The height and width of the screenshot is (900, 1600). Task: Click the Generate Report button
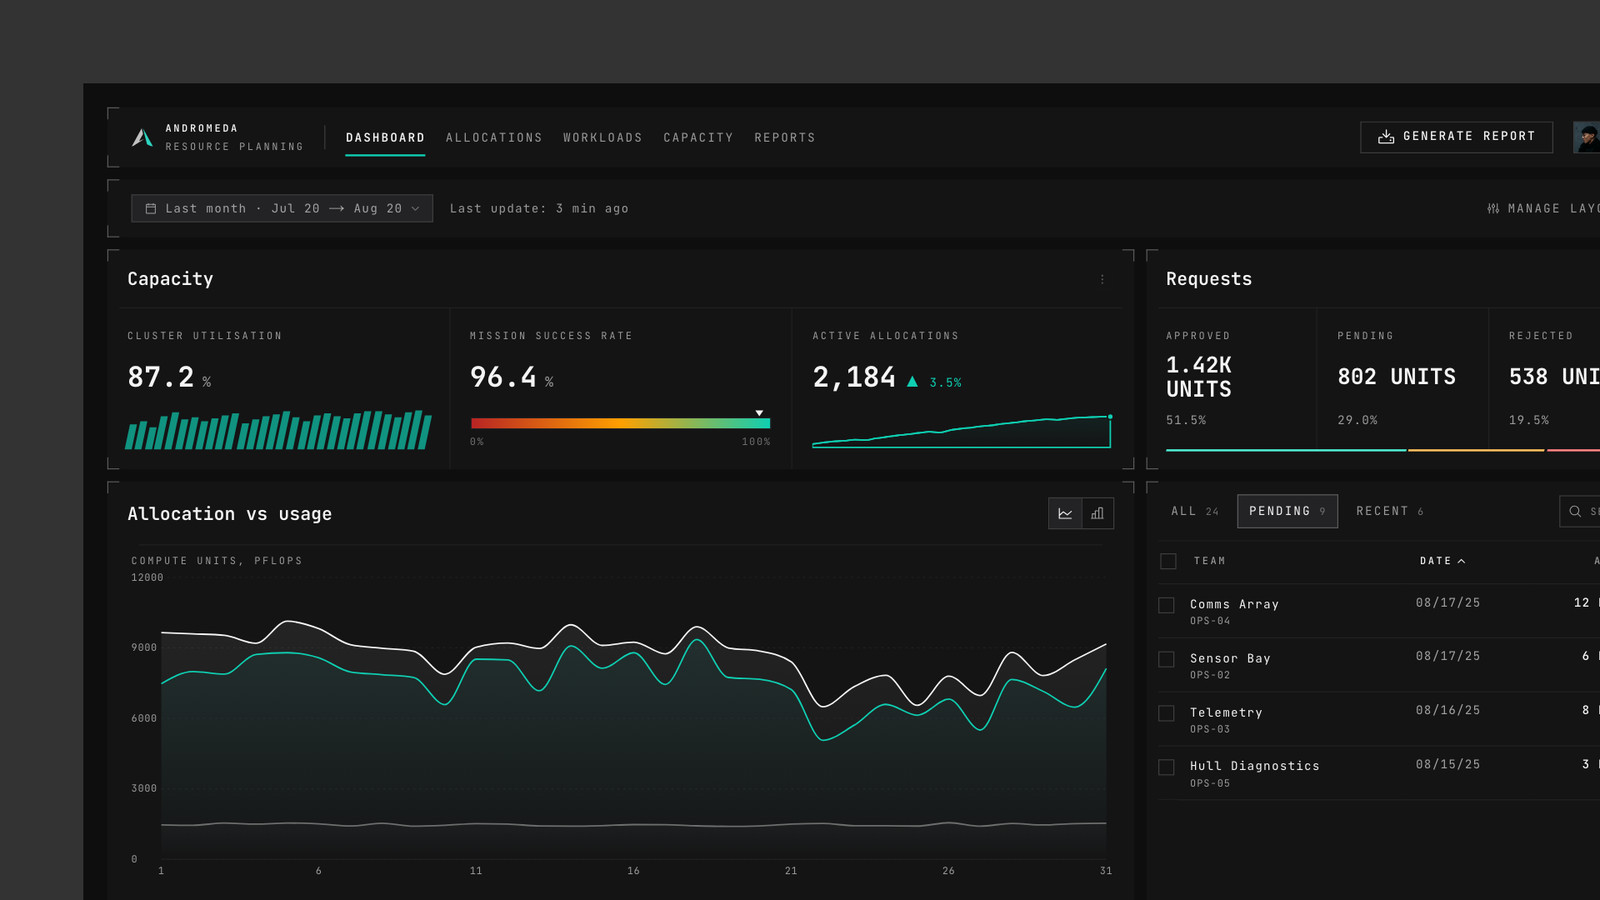tap(1456, 137)
